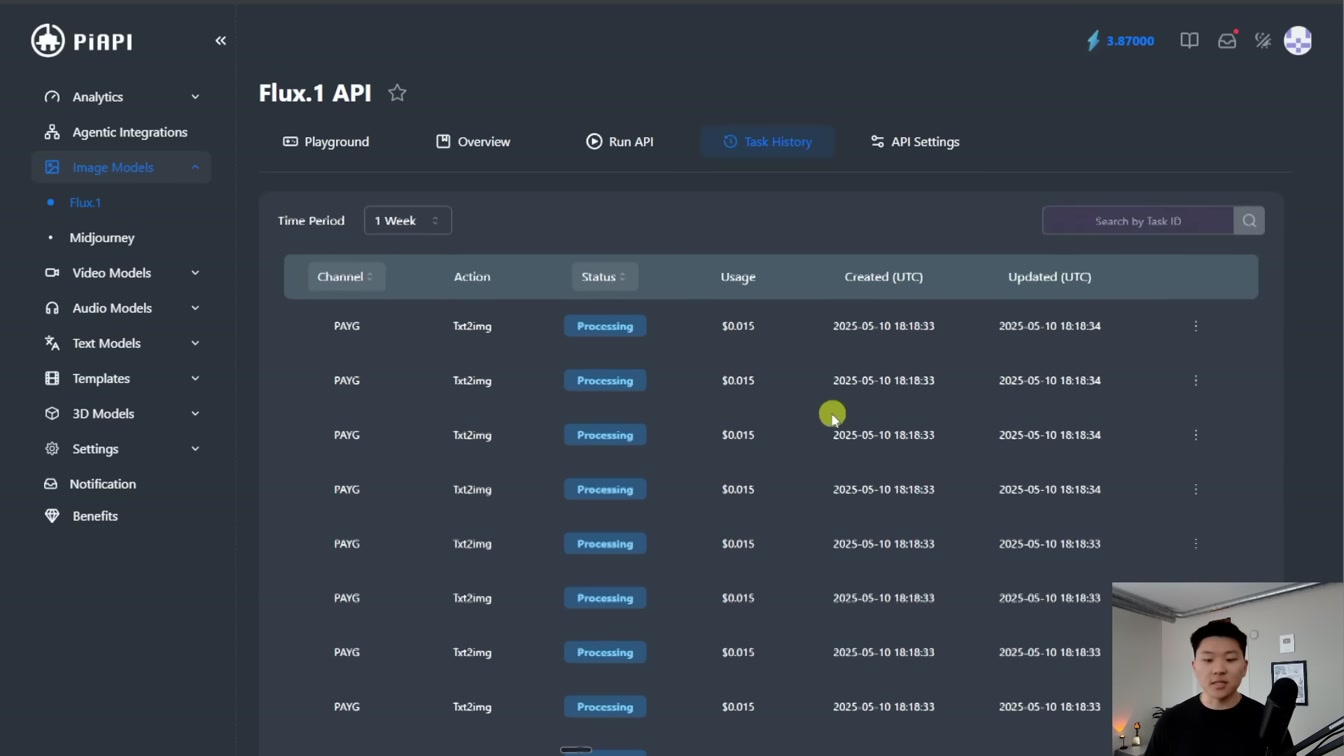This screenshot has height=756, width=1344.
Task: Switch to the Run API tab
Action: click(620, 142)
